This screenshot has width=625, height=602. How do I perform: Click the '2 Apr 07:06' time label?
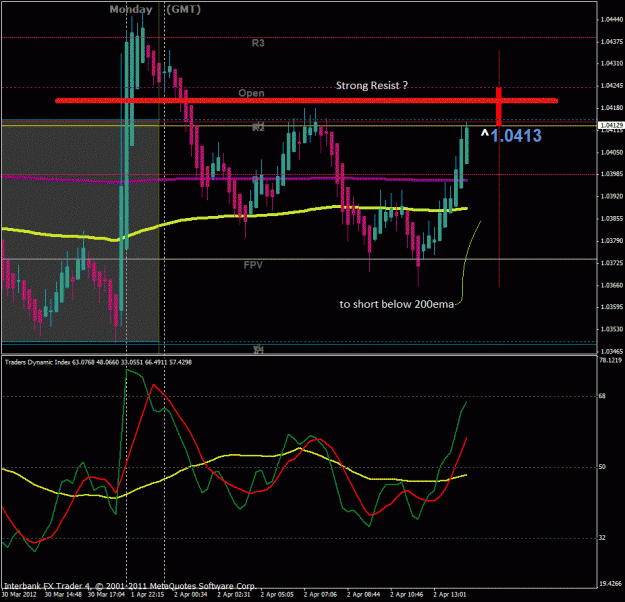tap(320, 594)
